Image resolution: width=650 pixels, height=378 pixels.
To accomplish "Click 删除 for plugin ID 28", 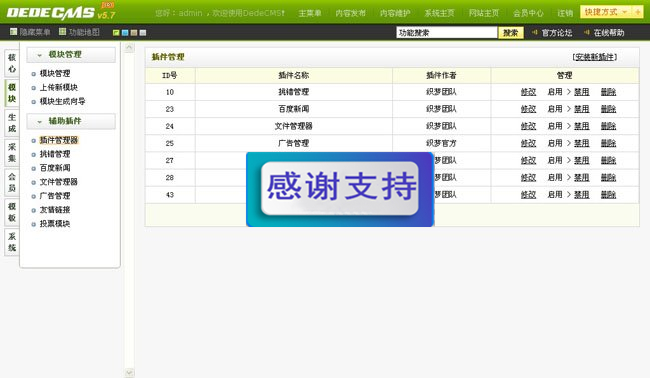I will coord(608,177).
